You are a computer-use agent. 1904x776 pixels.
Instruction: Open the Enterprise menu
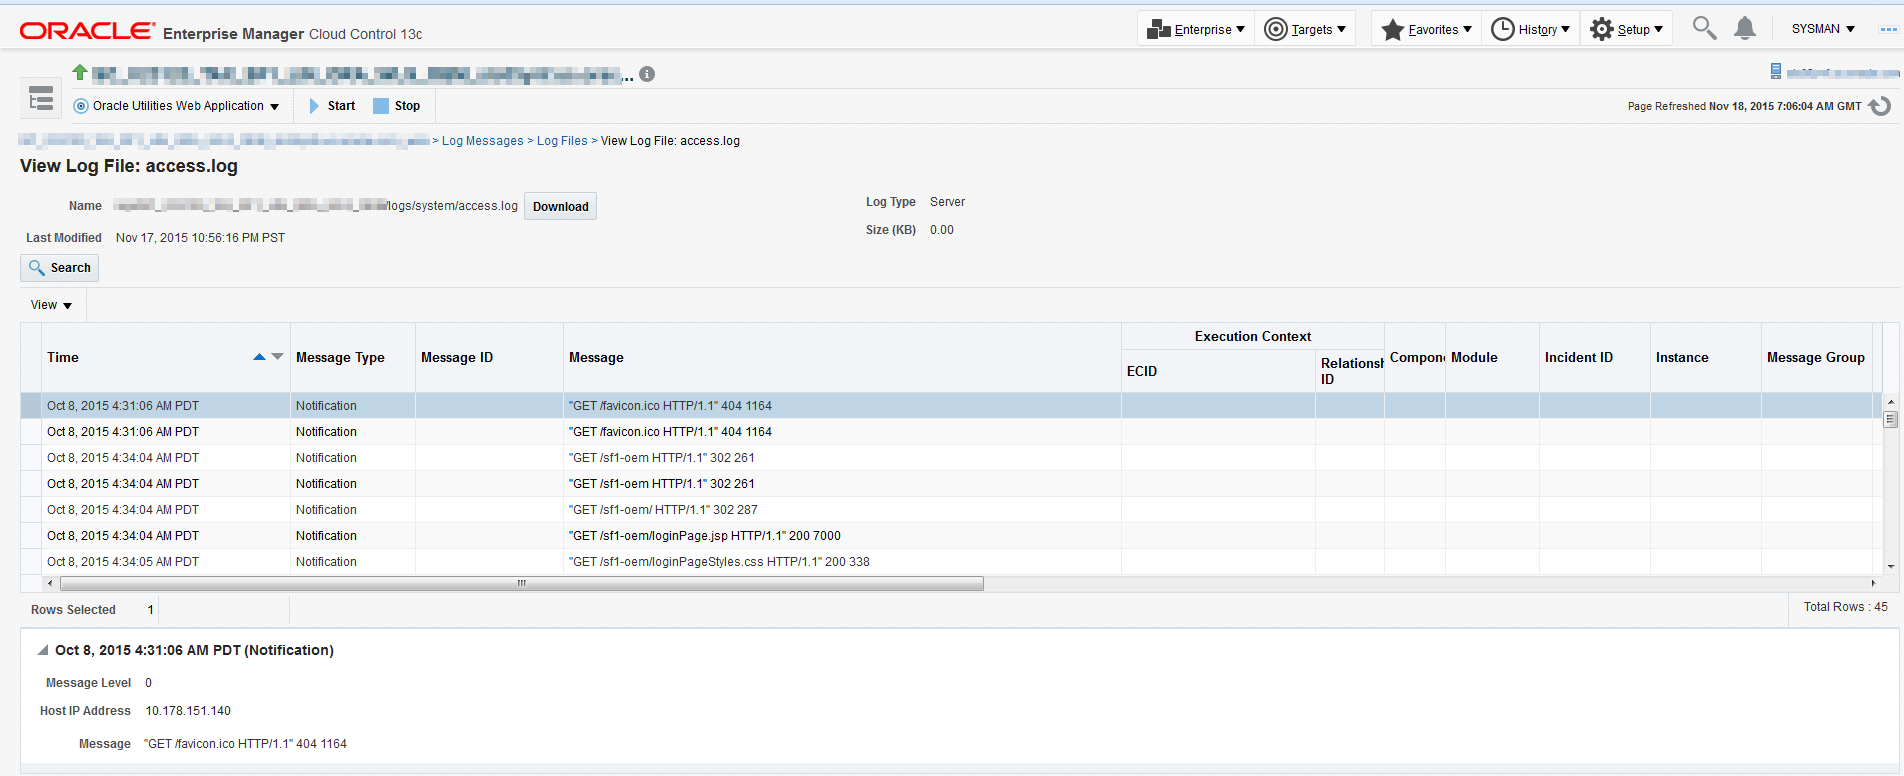(x=1195, y=29)
